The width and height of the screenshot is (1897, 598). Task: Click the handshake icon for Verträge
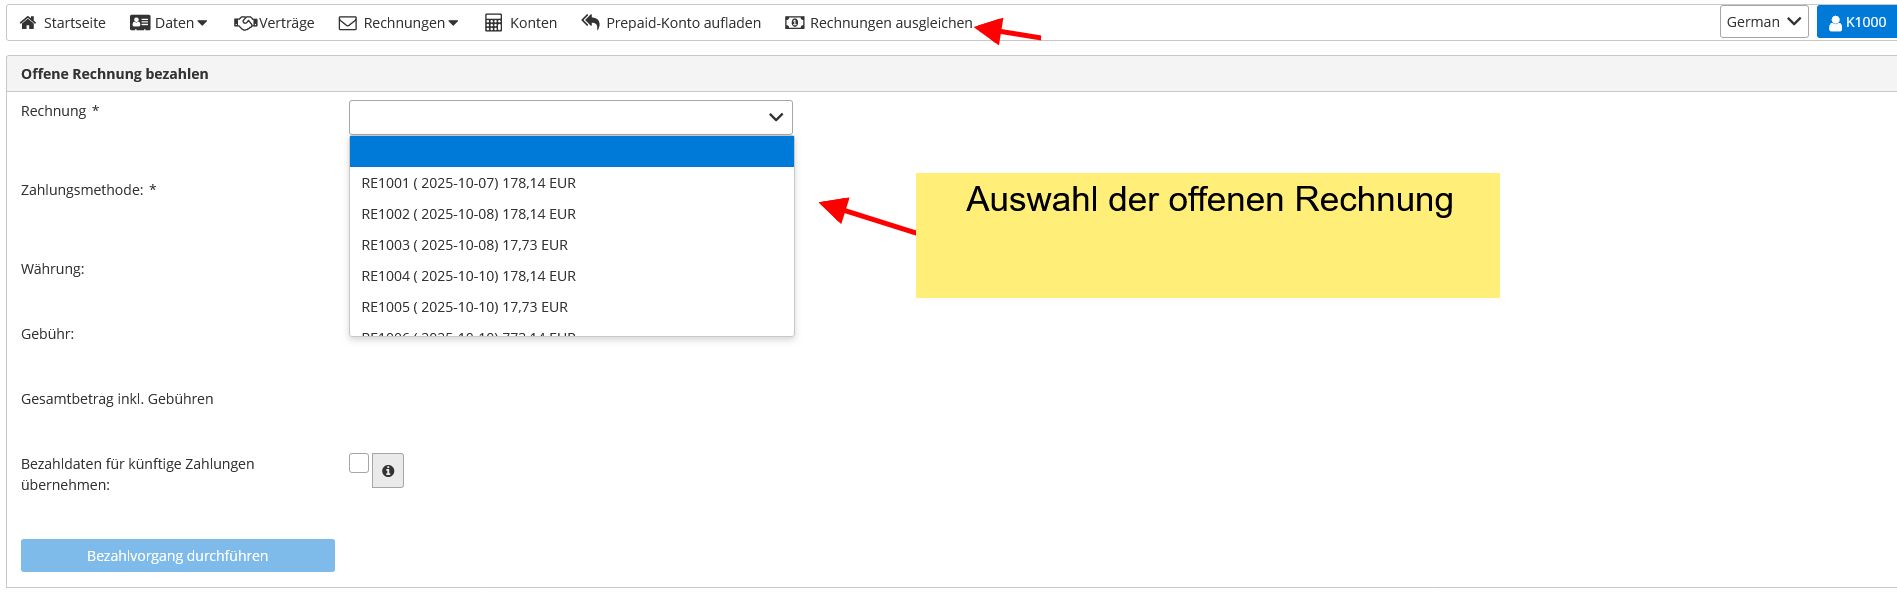click(245, 23)
